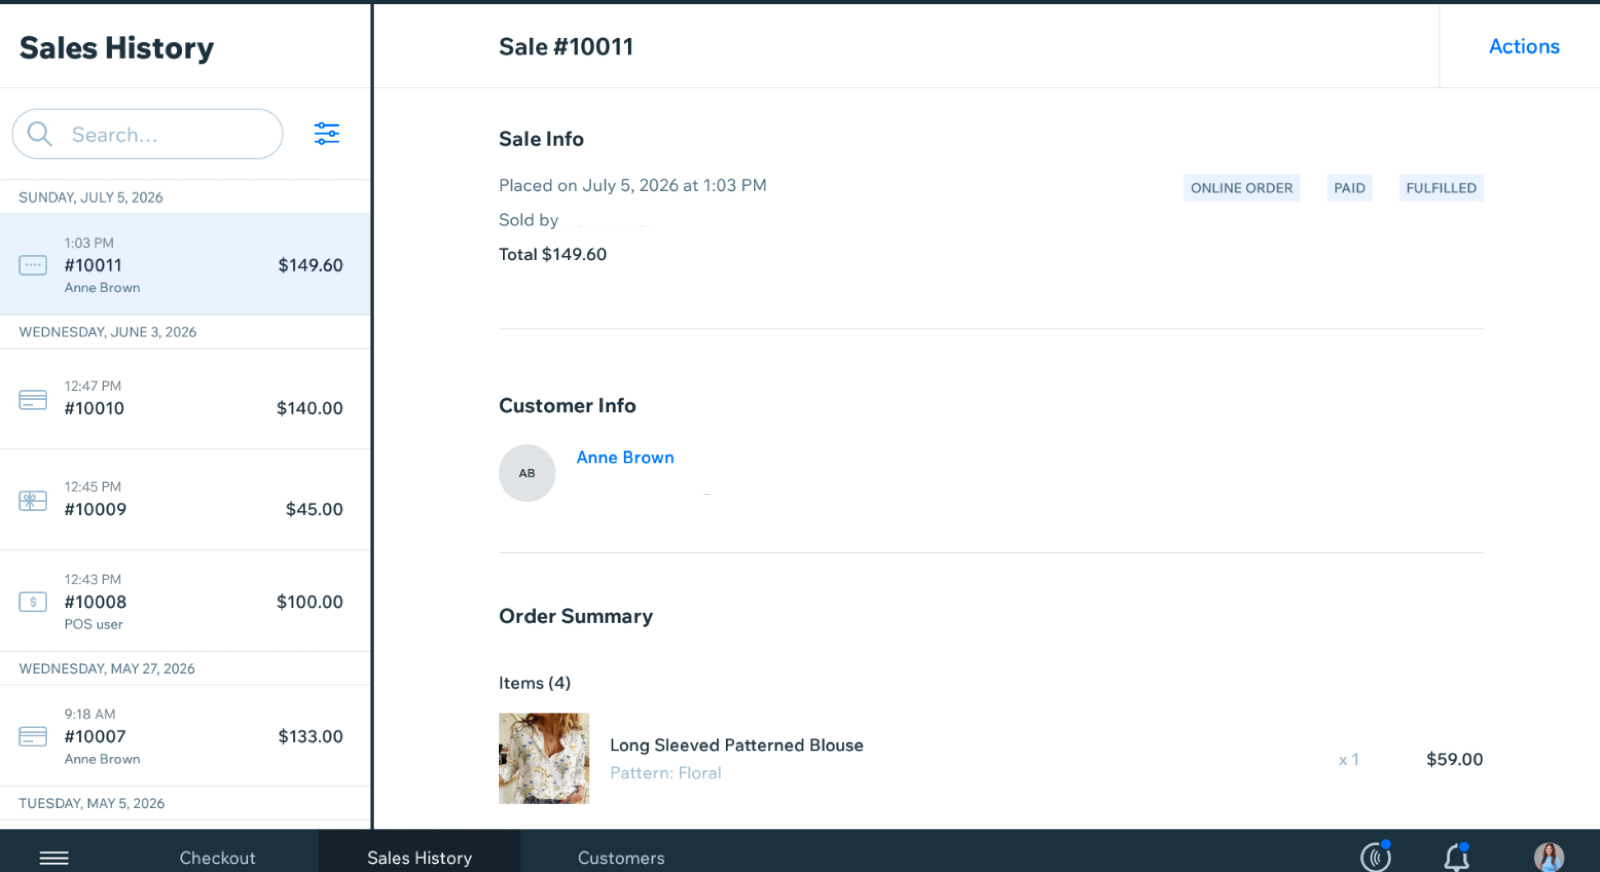
Task: Click the Customer Info heading
Action: point(567,405)
